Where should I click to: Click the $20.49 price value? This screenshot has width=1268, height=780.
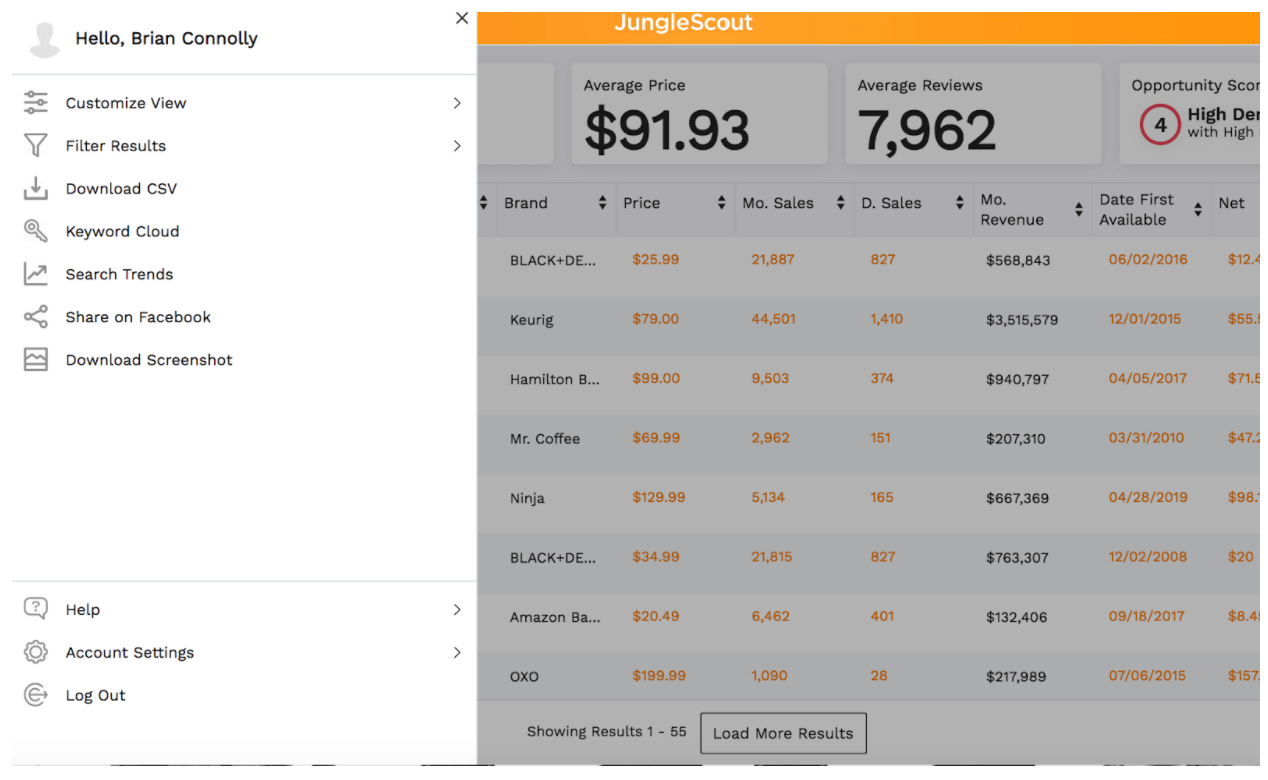pyautogui.click(x=655, y=616)
